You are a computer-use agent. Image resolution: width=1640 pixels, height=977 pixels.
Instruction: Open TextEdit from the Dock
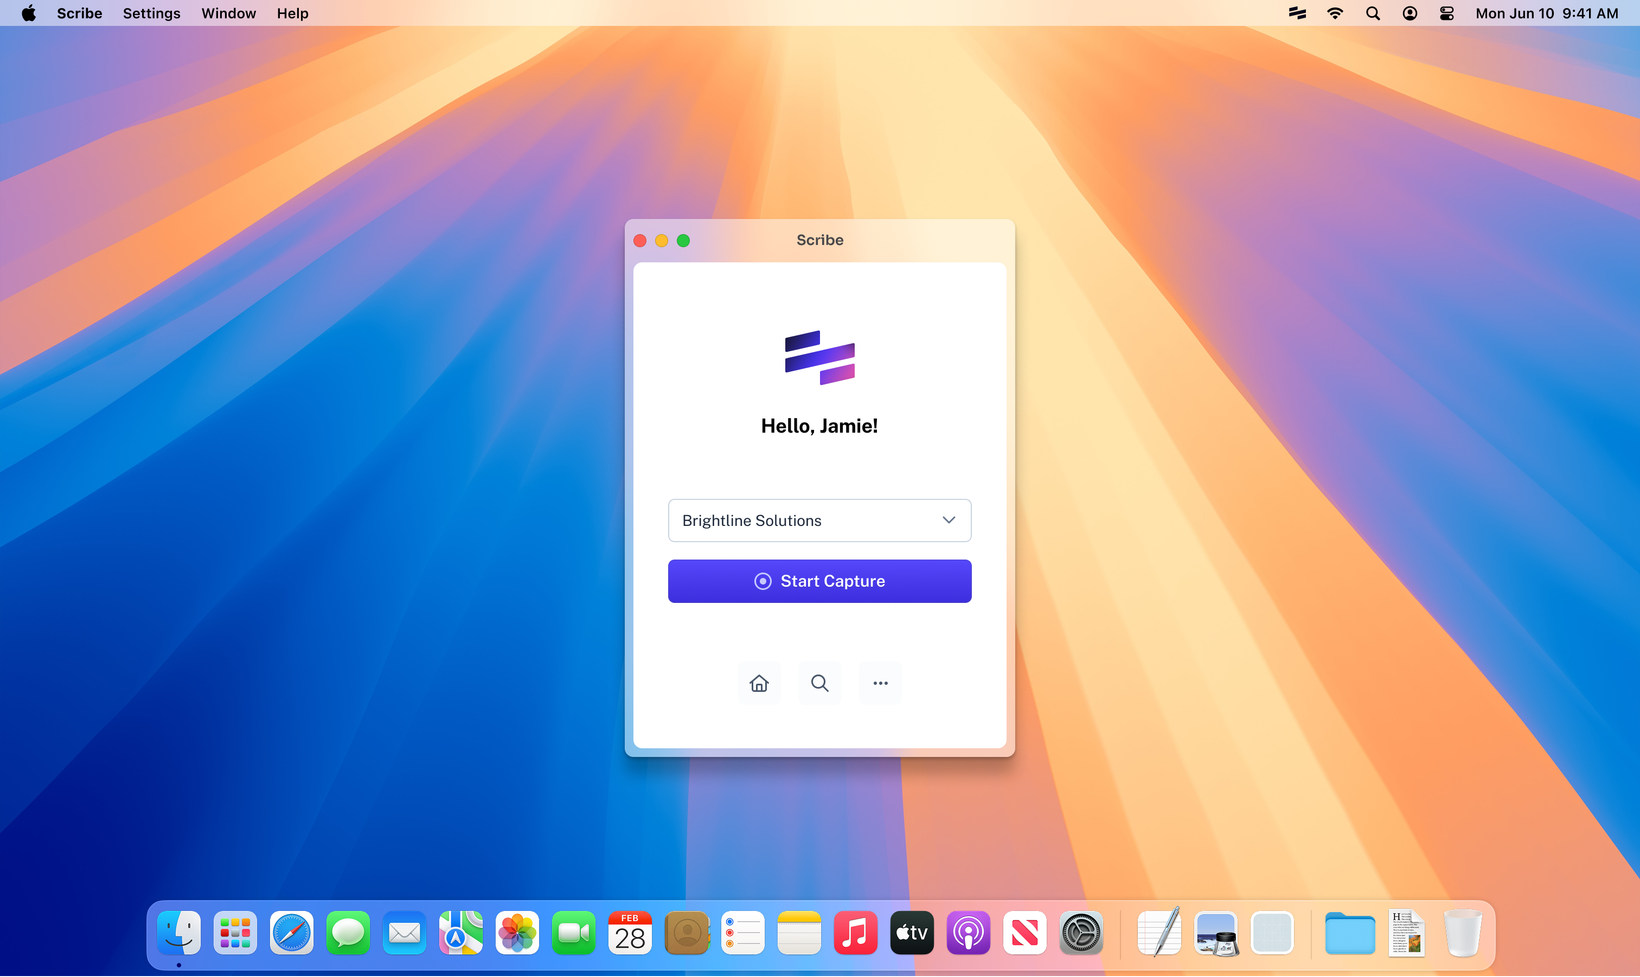coord(1160,934)
